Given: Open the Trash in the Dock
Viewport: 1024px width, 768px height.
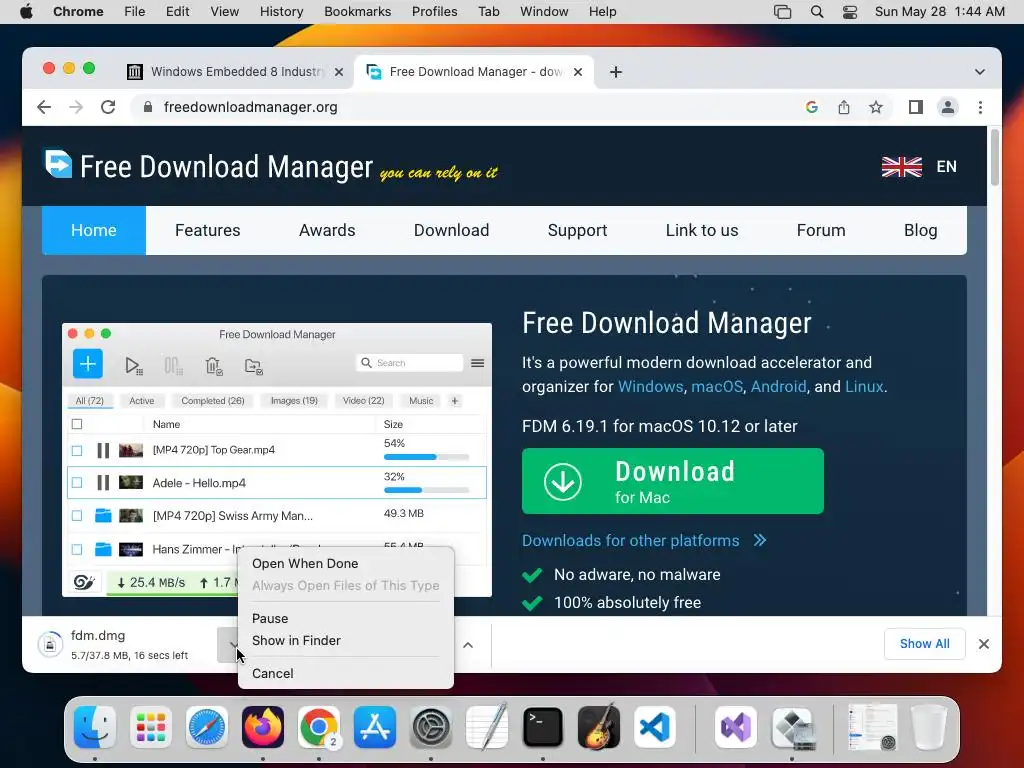Looking at the screenshot, I should click(929, 727).
